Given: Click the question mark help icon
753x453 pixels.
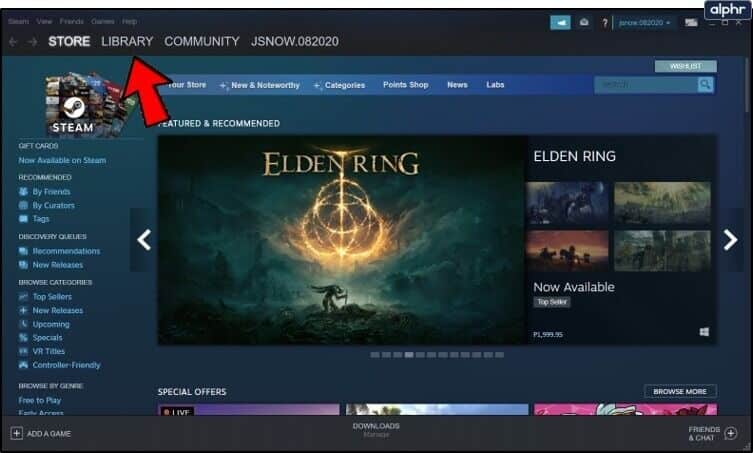Looking at the screenshot, I should coord(605,23).
